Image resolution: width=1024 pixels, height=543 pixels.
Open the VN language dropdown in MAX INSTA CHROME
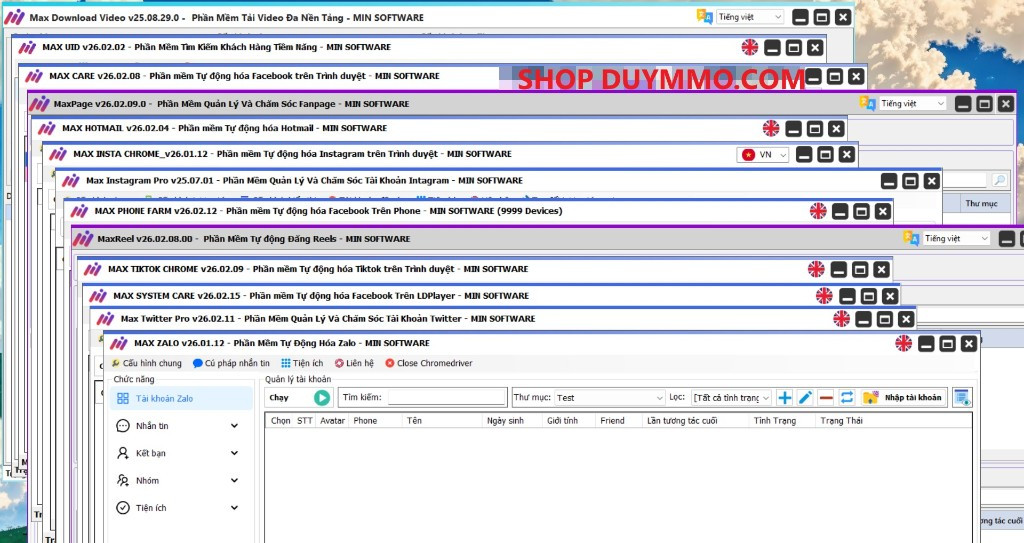point(763,155)
